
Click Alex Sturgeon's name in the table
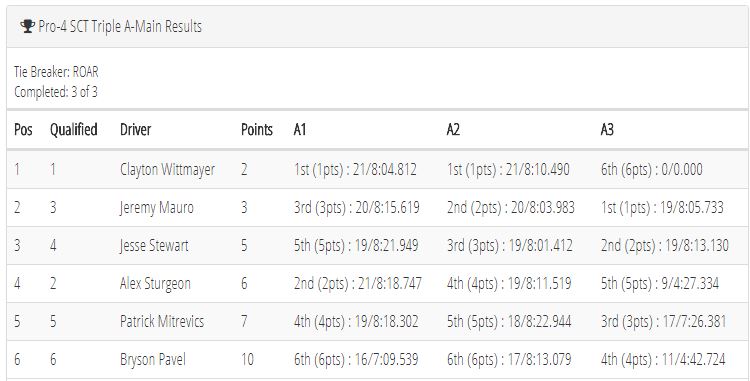click(155, 284)
